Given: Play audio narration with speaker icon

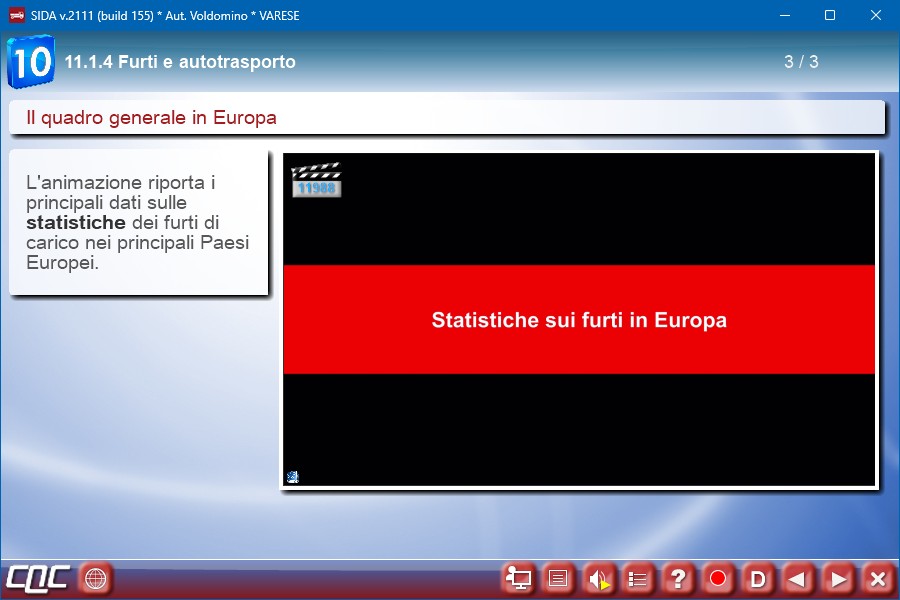Looking at the screenshot, I should point(598,578).
